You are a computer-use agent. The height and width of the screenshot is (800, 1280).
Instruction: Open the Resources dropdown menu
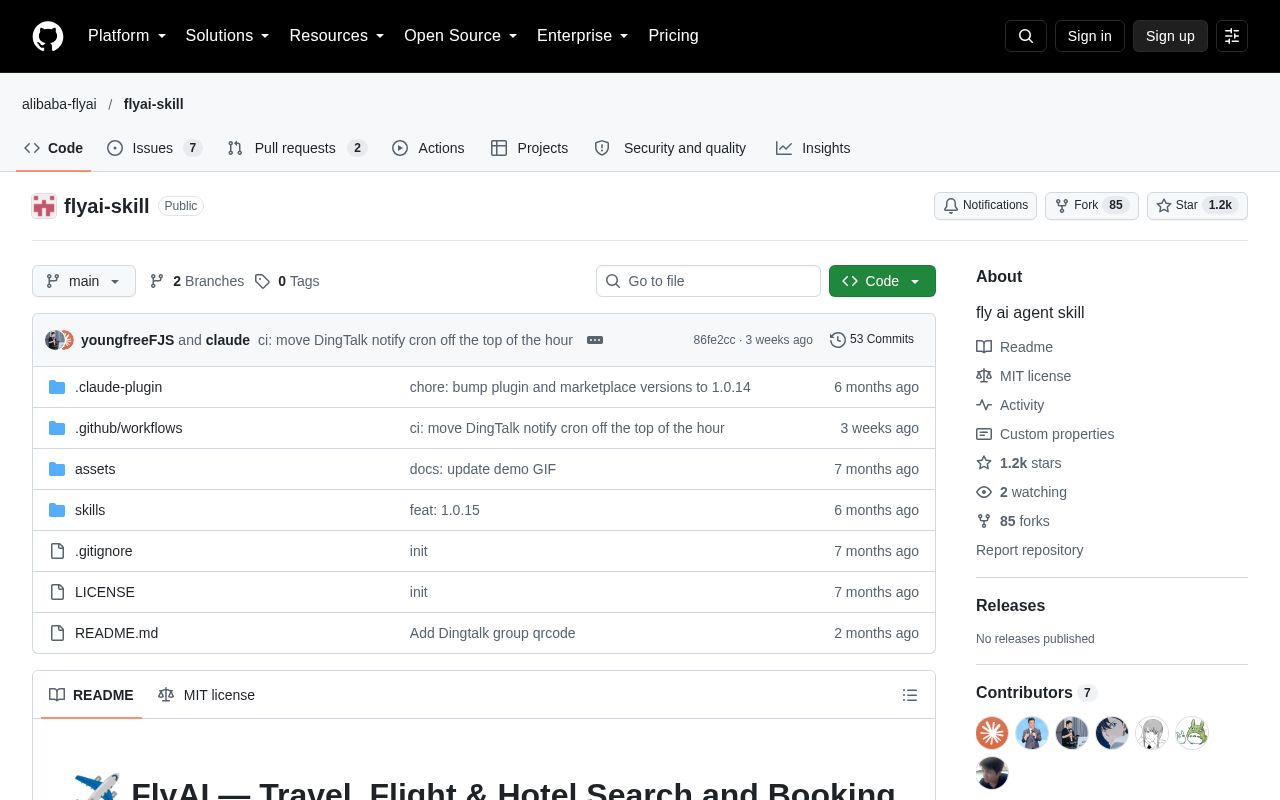[x=337, y=36]
